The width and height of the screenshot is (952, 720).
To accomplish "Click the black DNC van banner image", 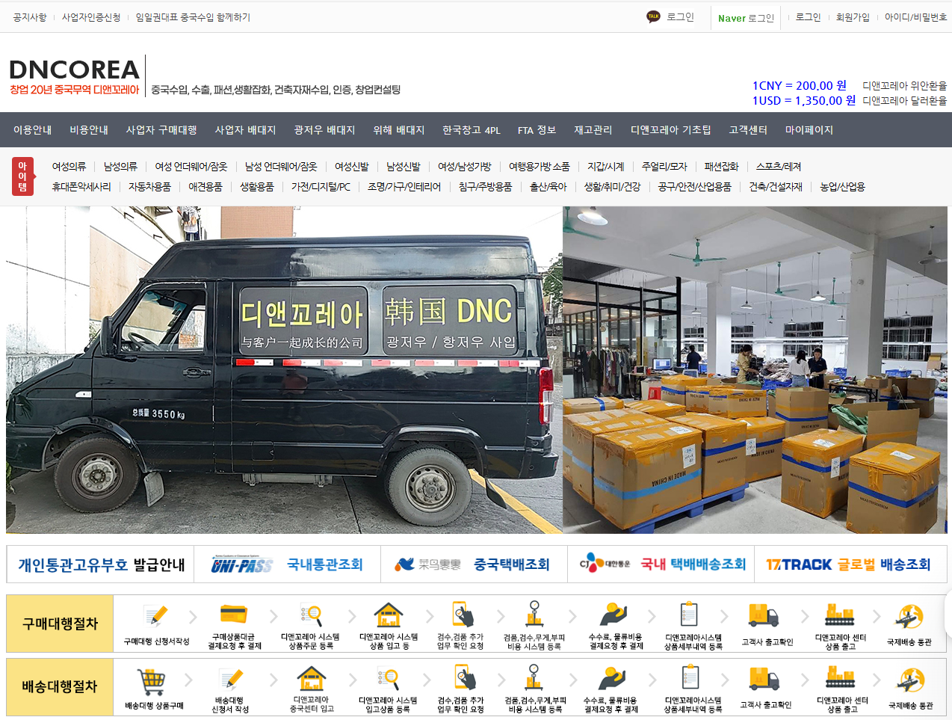I will click(x=284, y=370).
